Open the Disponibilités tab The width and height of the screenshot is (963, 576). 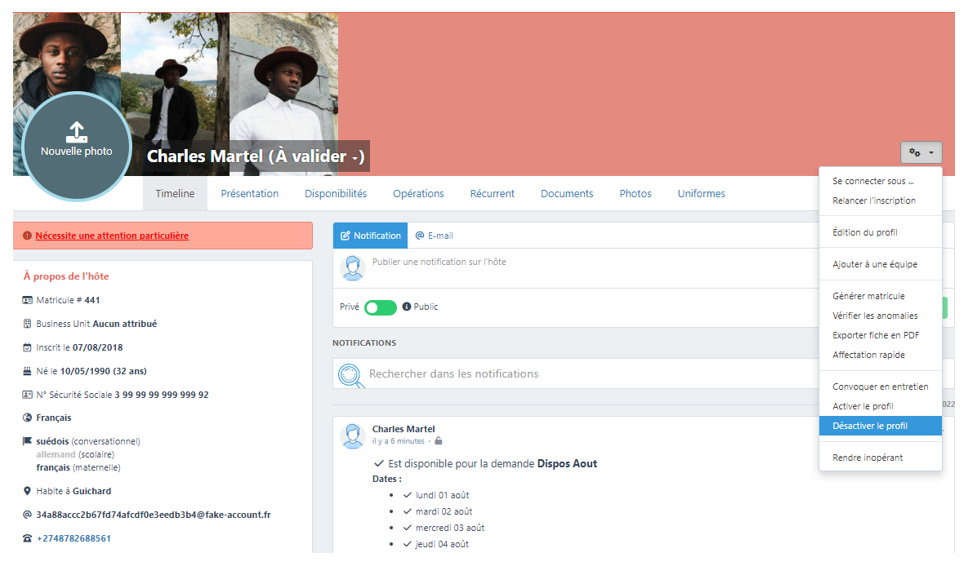pos(335,194)
